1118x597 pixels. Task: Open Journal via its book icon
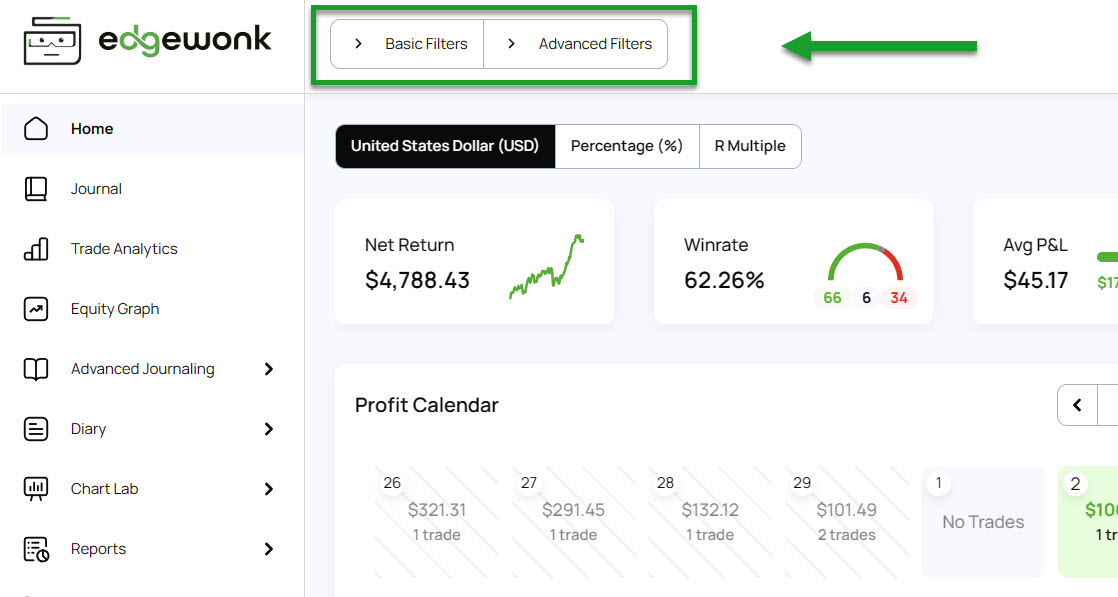tap(36, 189)
